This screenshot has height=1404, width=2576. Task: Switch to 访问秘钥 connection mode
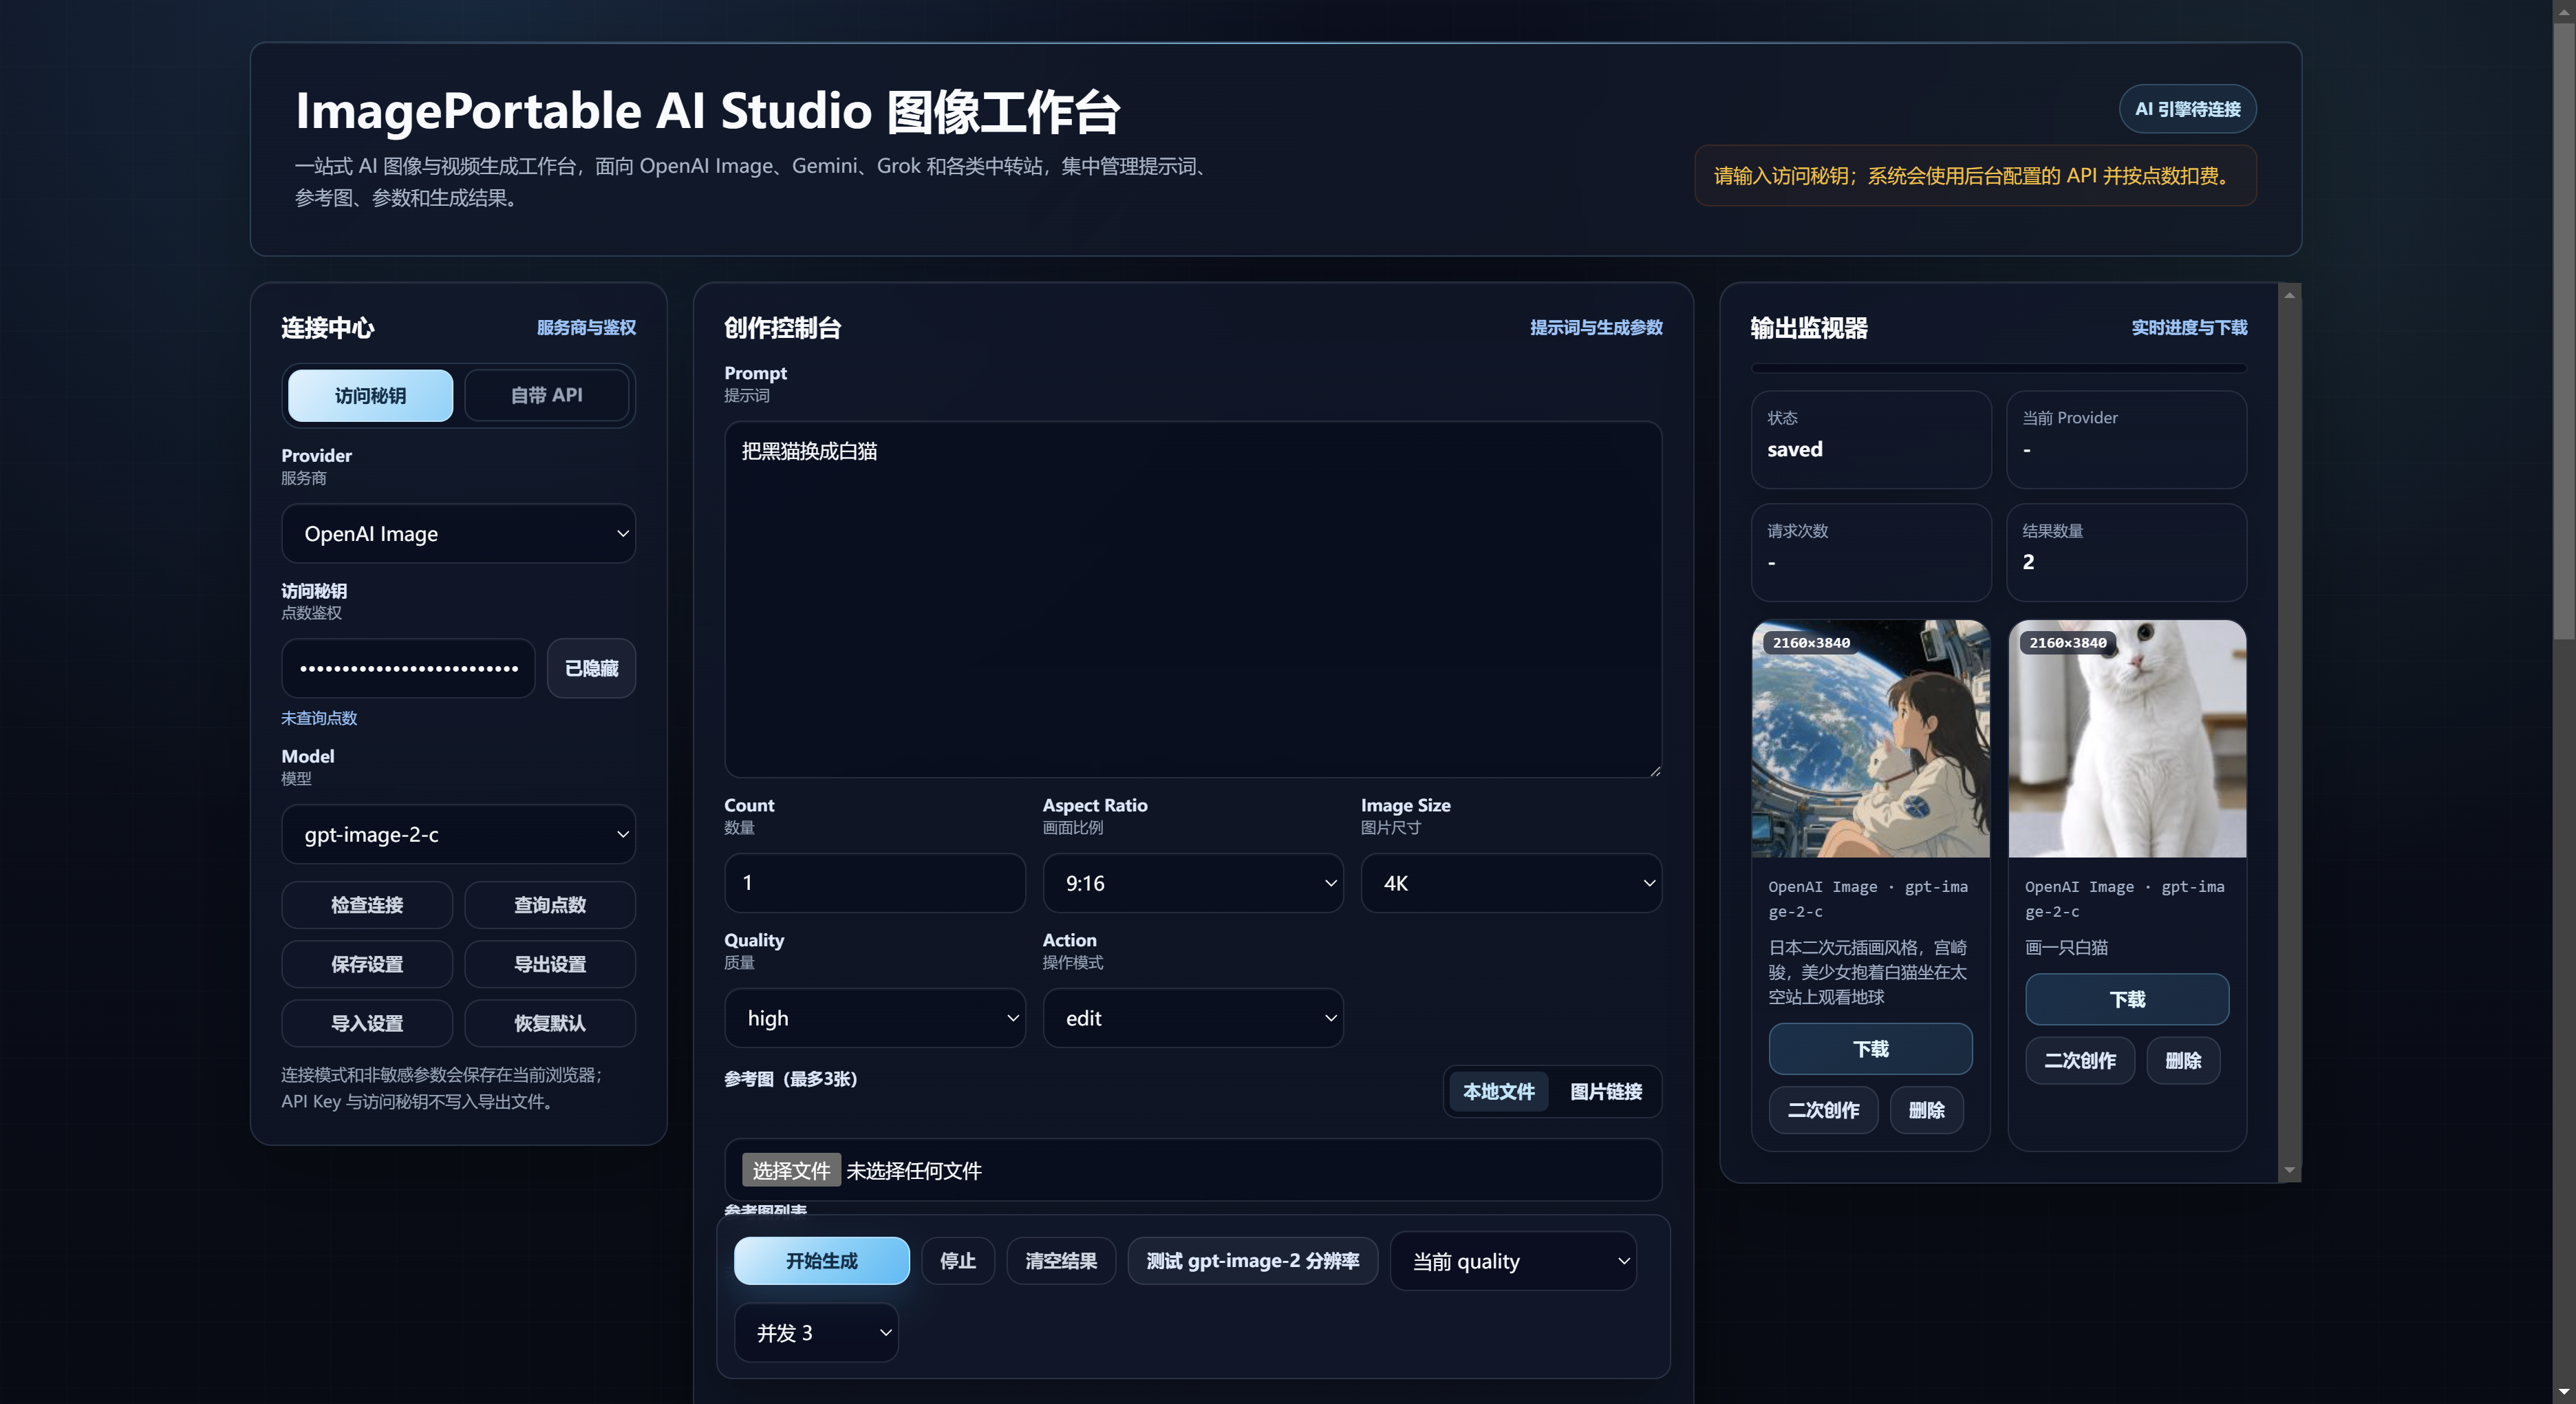tap(370, 395)
